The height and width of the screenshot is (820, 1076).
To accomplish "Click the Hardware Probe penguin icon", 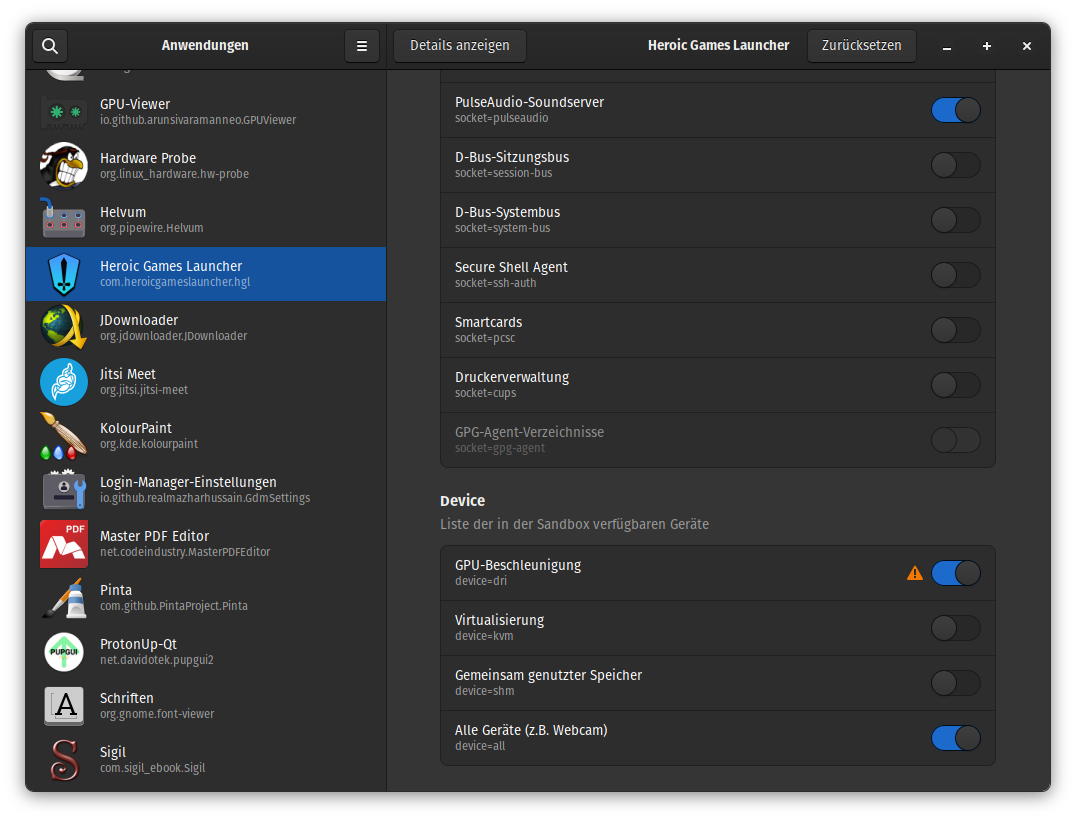I will pyautogui.click(x=64, y=165).
